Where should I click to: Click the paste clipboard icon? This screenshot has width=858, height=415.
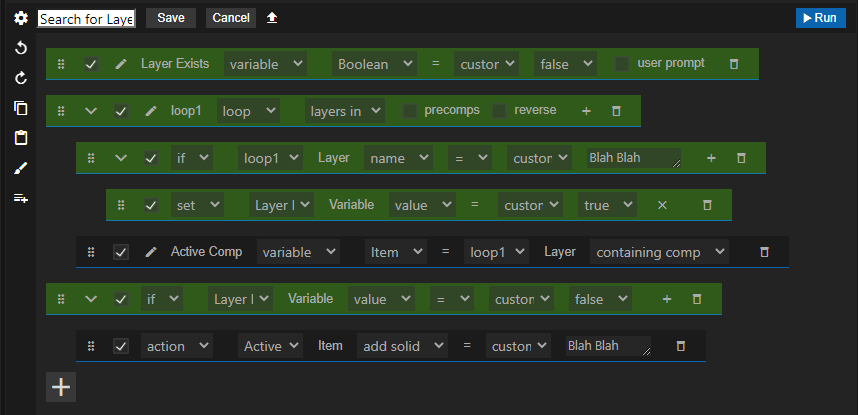[x=21, y=138]
